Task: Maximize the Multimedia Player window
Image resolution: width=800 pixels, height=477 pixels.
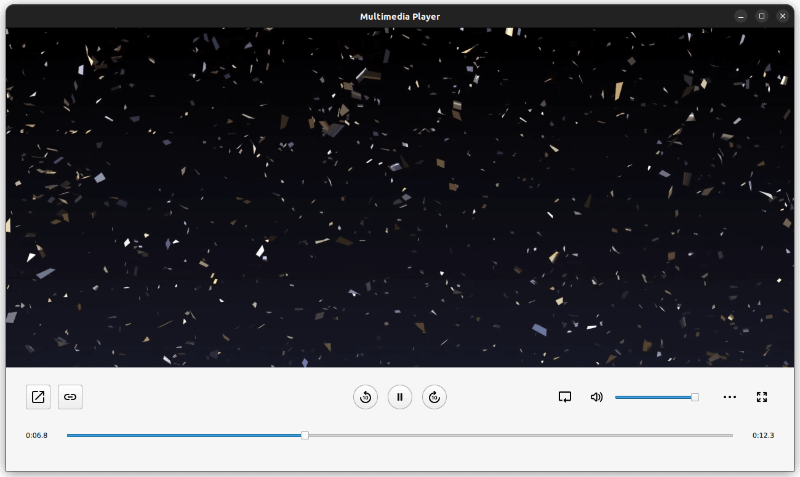Action: (761, 16)
